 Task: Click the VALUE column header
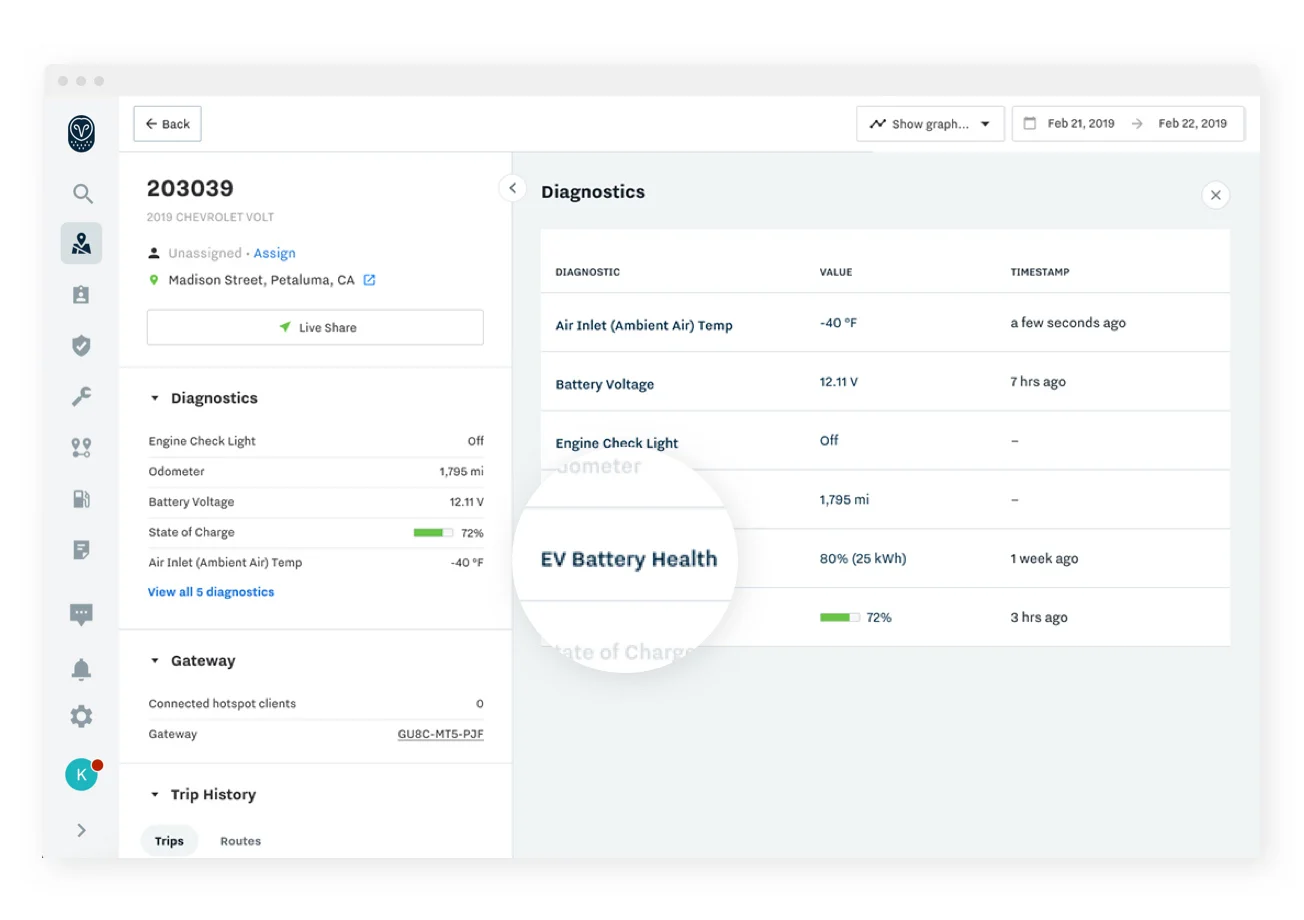point(836,272)
